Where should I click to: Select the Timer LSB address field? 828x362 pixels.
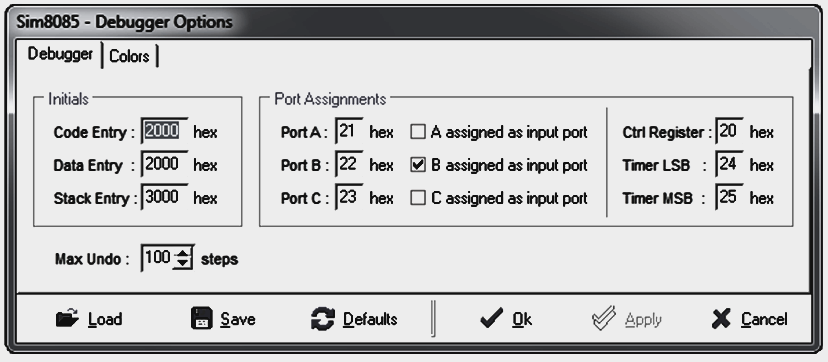coord(730,164)
